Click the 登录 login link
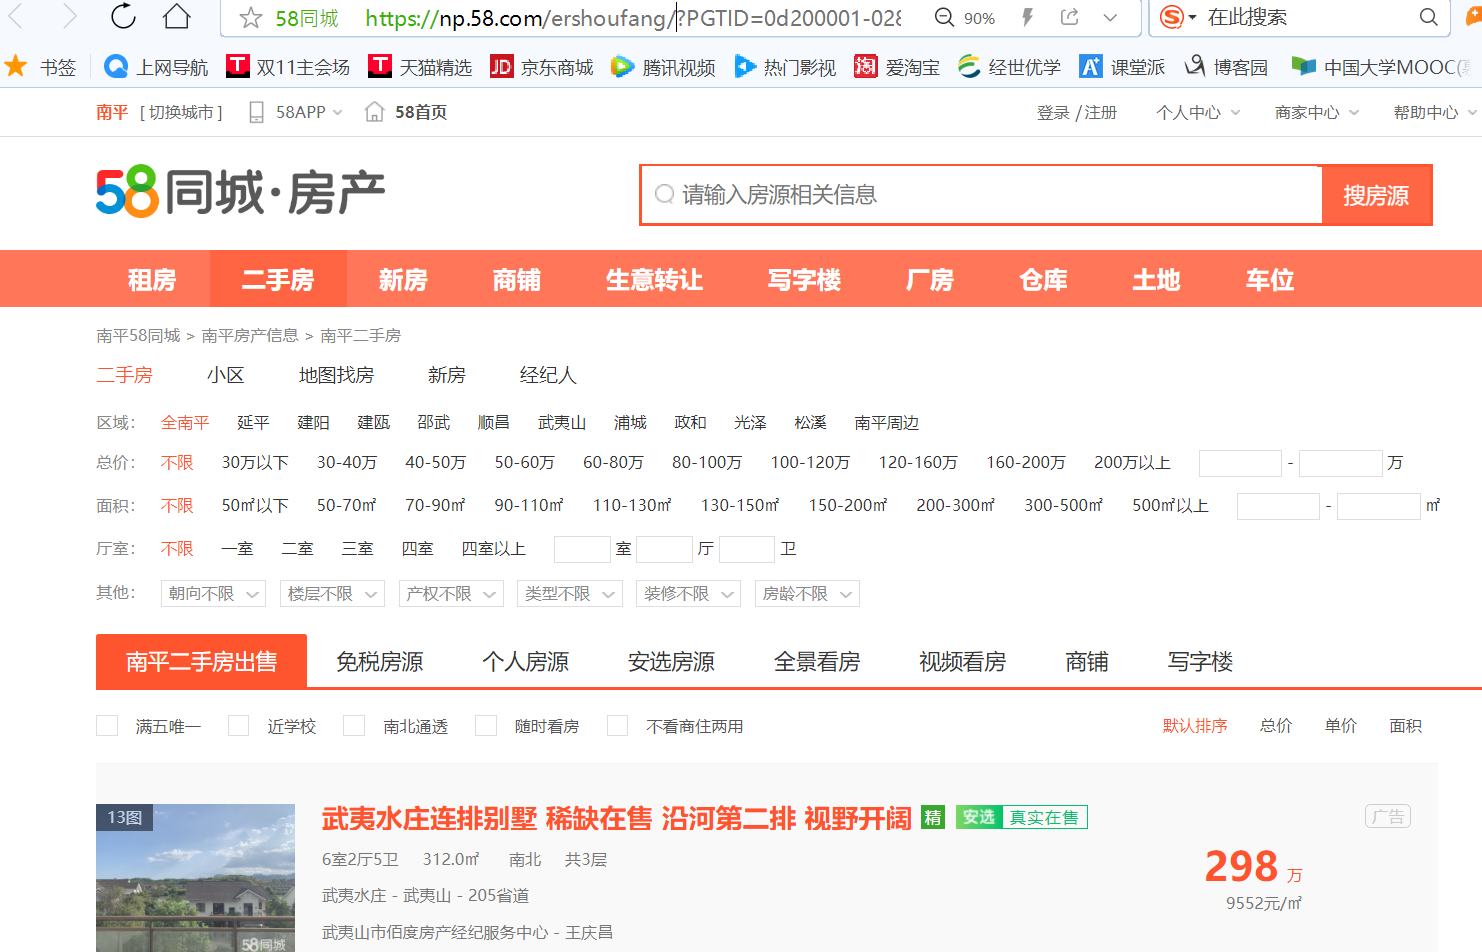This screenshot has width=1482, height=952. (x=1053, y=113)
